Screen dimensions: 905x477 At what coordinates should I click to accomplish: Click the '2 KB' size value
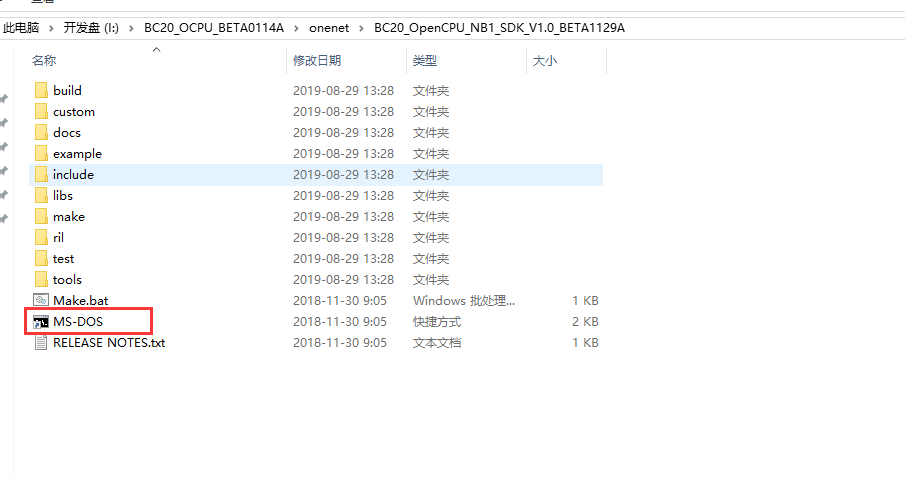coord(585,322)
